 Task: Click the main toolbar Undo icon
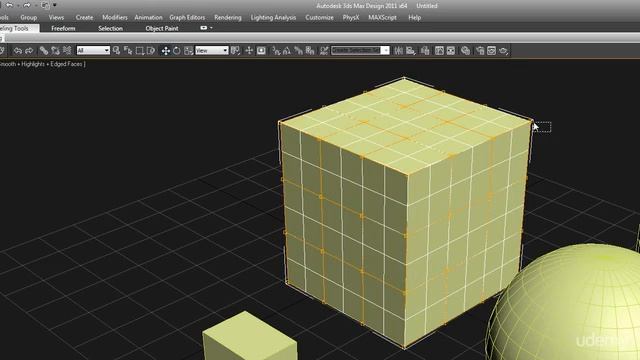[x=18, y=51]
